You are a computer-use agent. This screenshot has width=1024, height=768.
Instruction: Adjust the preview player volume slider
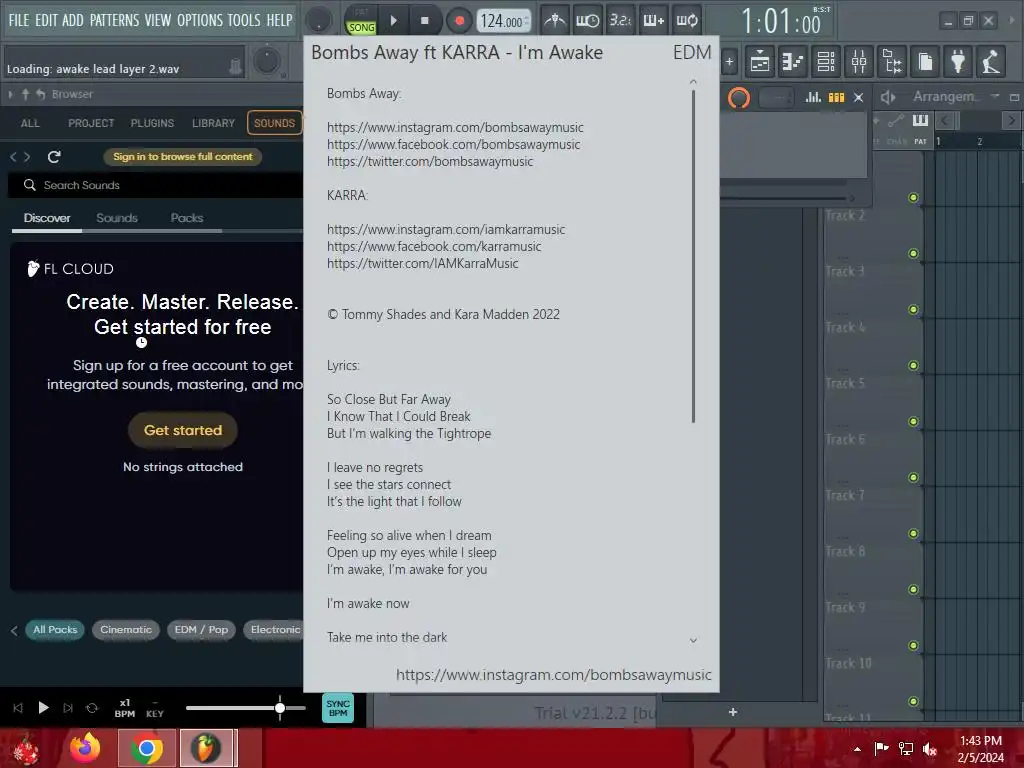tap(246, 708)
